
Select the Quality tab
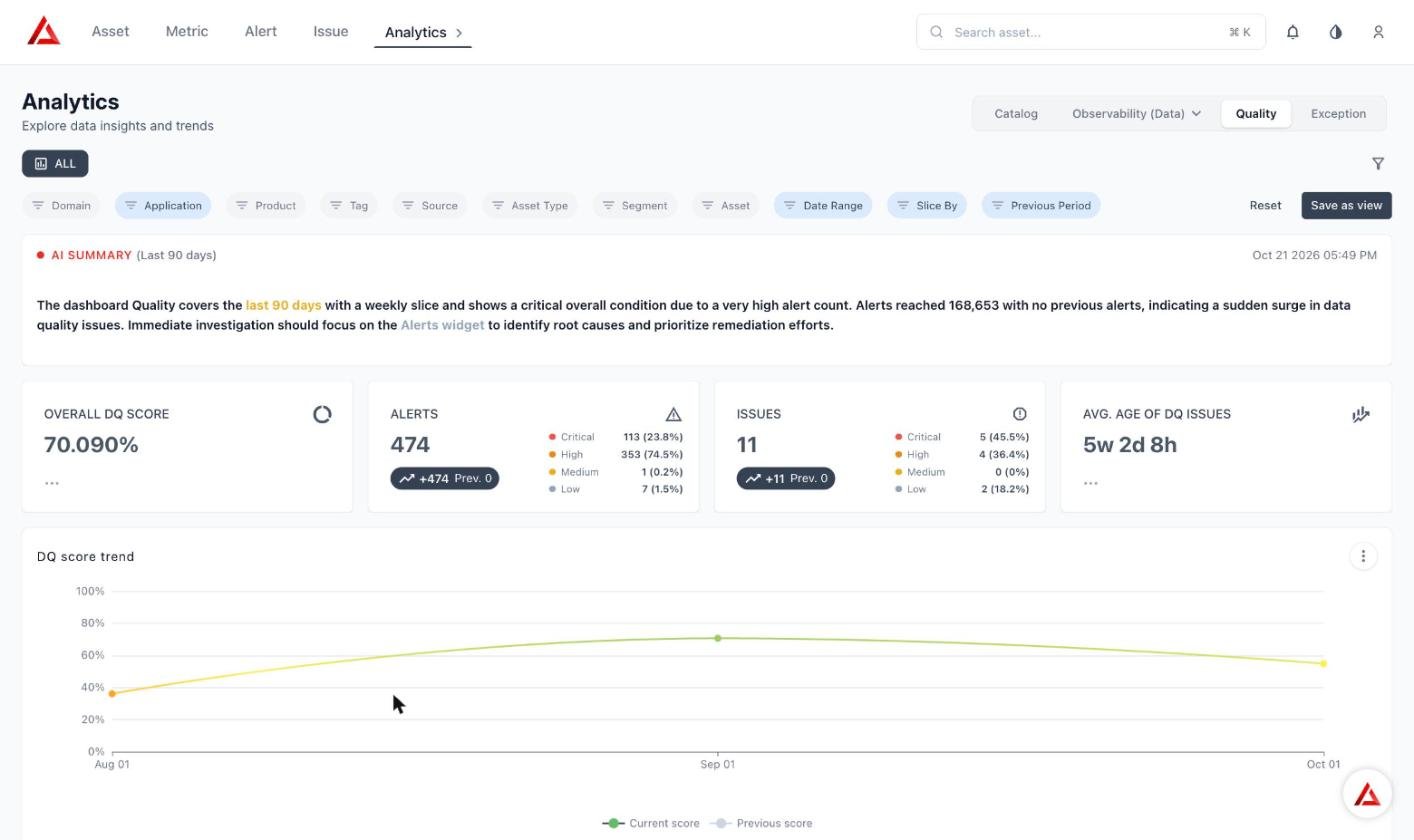(x=1256, y=113)
